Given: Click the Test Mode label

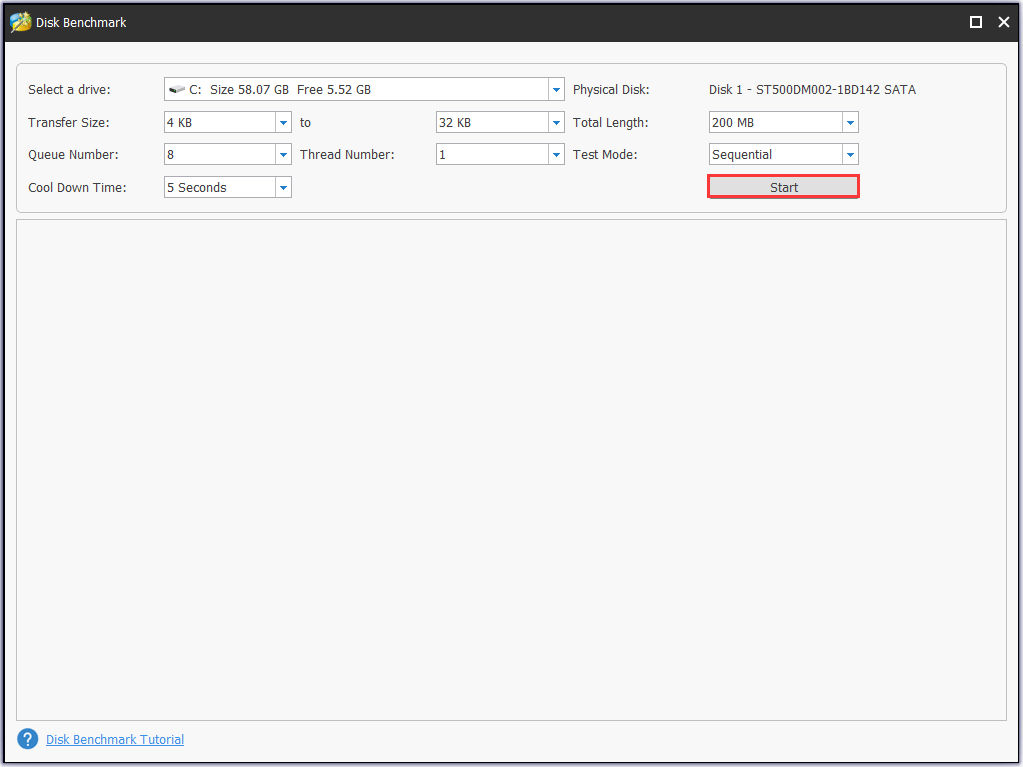Looking at the screenshot, I should tap(605, 155).
